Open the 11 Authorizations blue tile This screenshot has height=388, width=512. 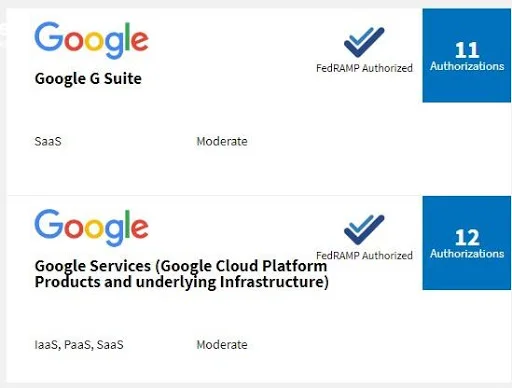[467, 55]
